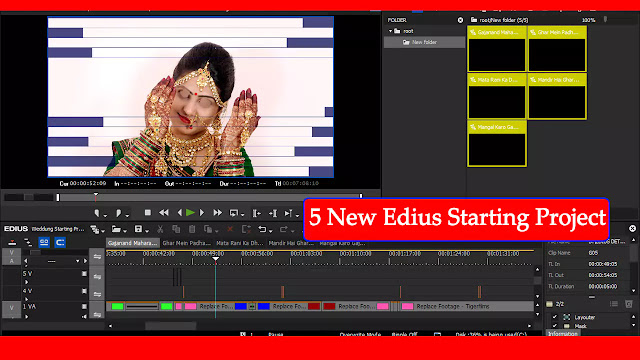Expand the 1 VA track
The image size is (640, 360).
27,316
